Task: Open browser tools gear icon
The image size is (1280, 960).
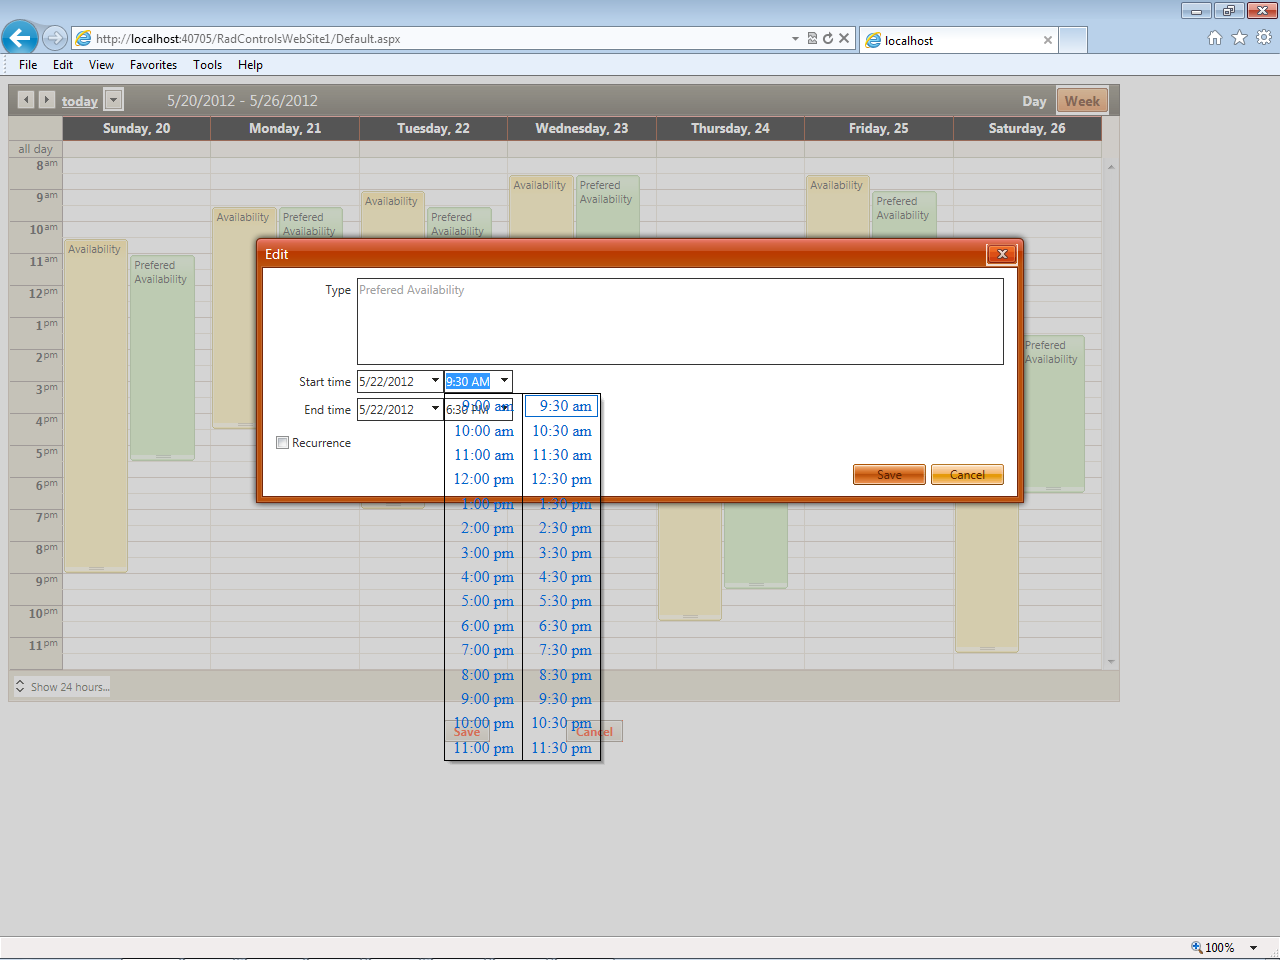Action: point(1264,38)
